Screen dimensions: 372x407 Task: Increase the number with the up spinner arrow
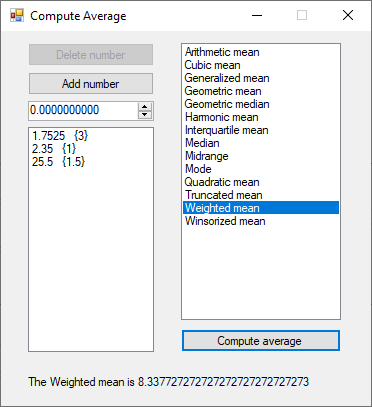coord(145,107)
